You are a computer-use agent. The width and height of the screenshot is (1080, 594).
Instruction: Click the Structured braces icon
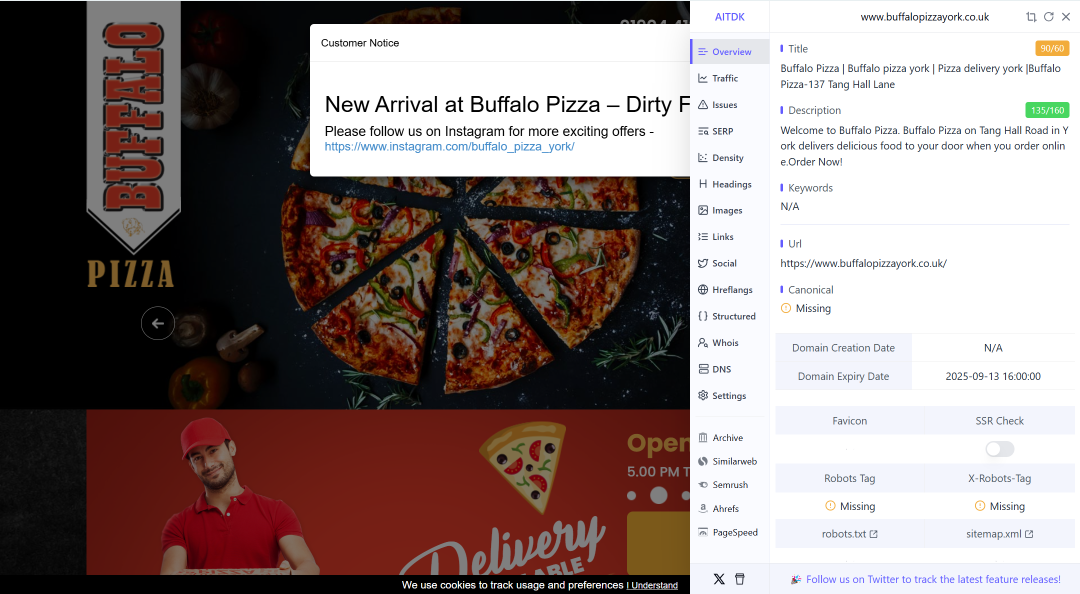703,316
